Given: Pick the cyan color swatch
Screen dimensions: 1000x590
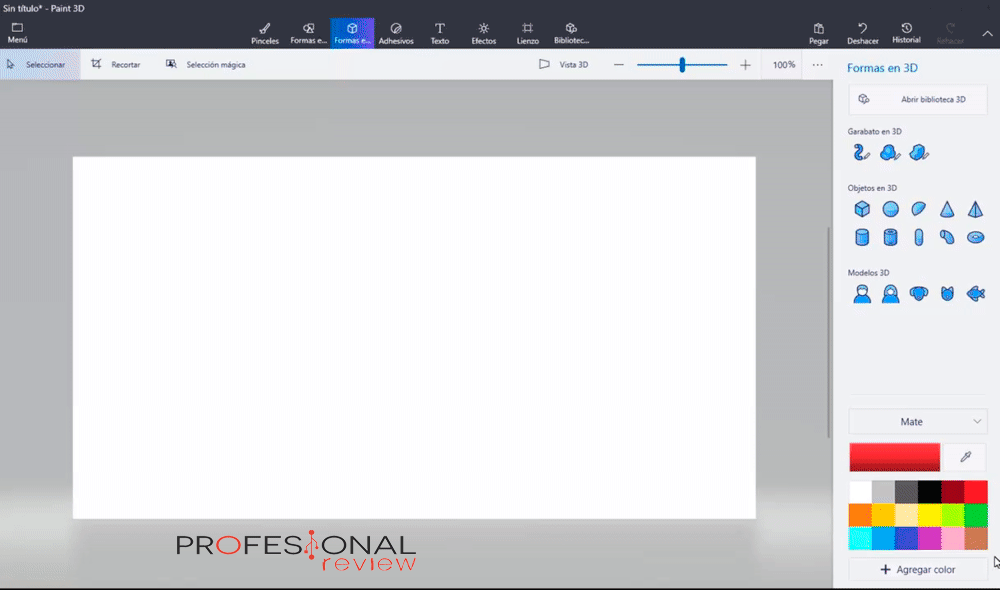Looking at the screenshot, I should (860, 538).
